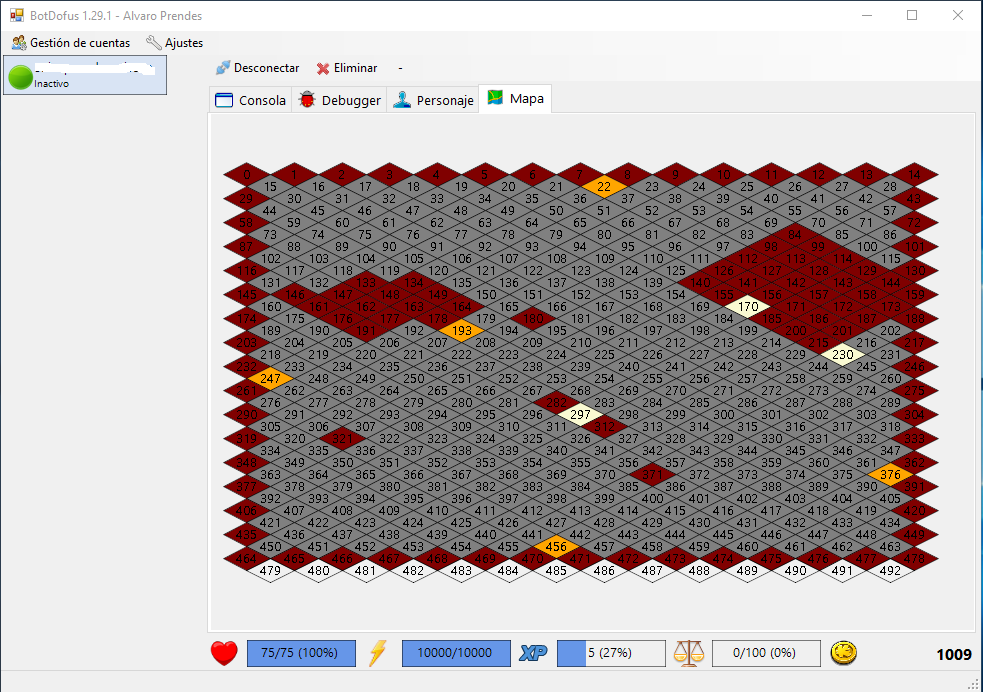The height and width of the screenshot is (692, 983).
Task: Click dark red map cell 282
Action: [556, 402]
